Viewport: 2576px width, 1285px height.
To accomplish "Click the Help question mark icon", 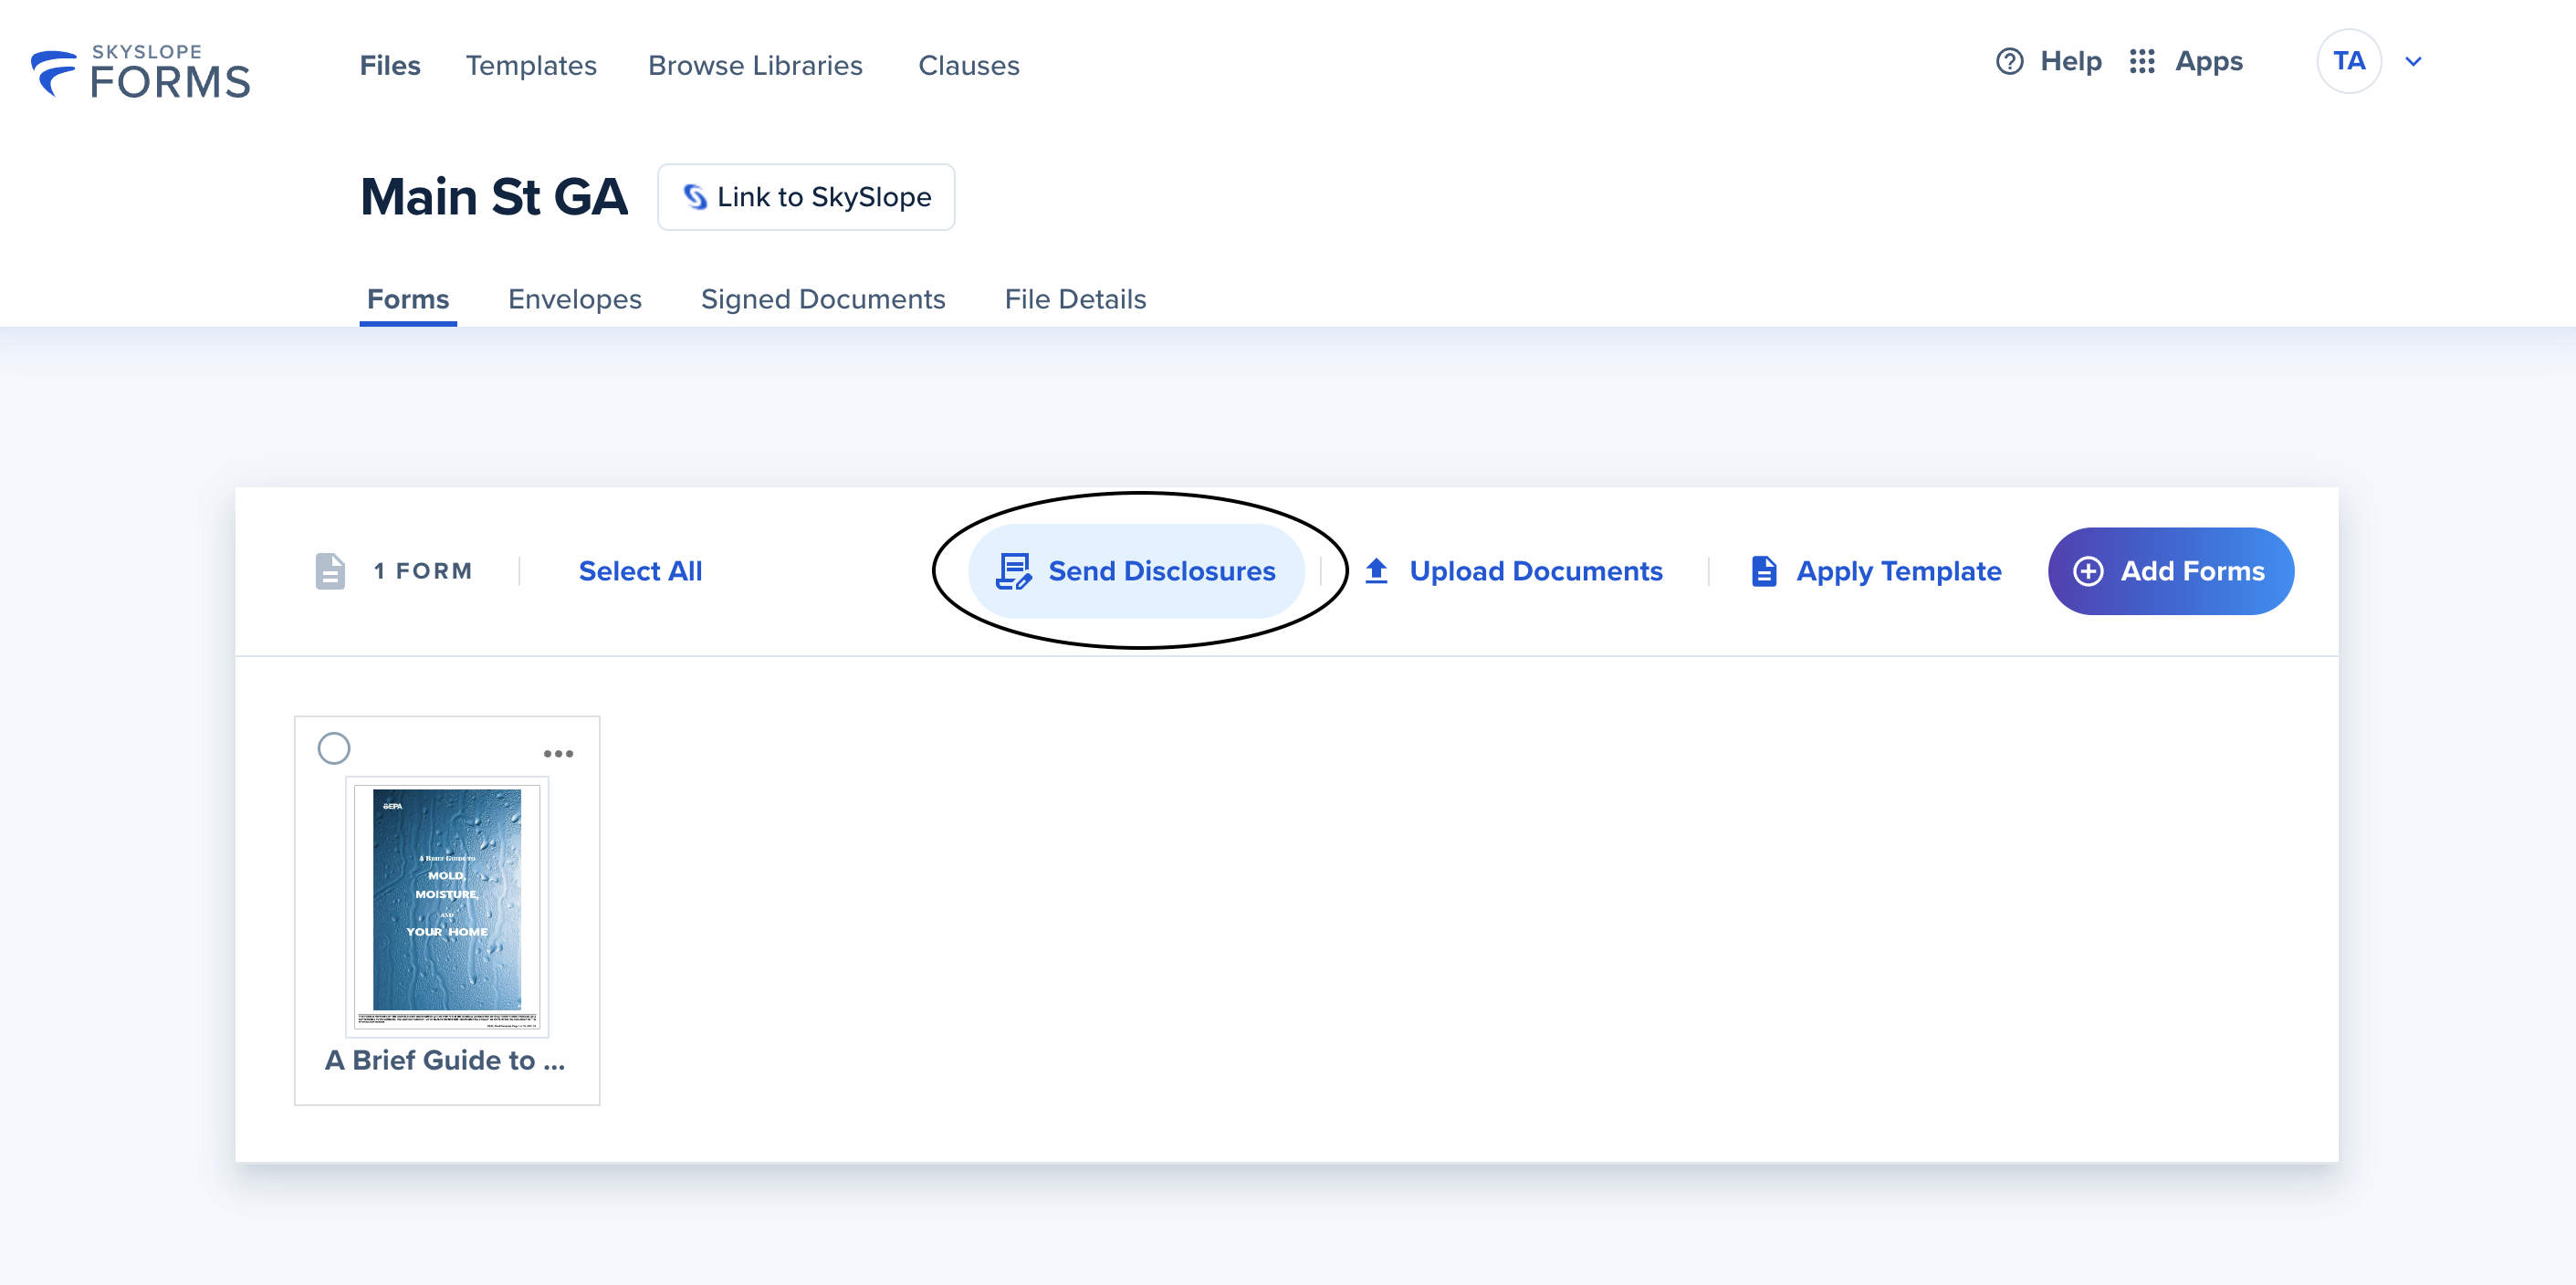I will [x=2009, y=62].
